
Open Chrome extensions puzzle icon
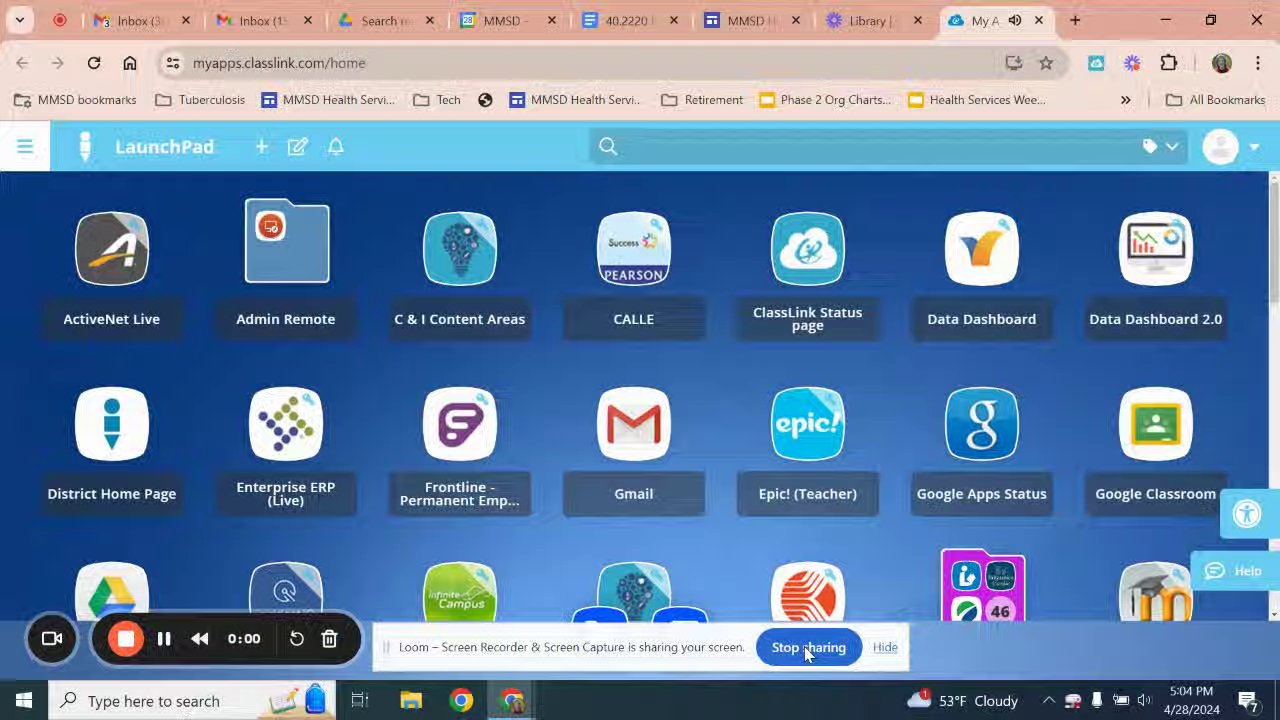pos(1168,63)
